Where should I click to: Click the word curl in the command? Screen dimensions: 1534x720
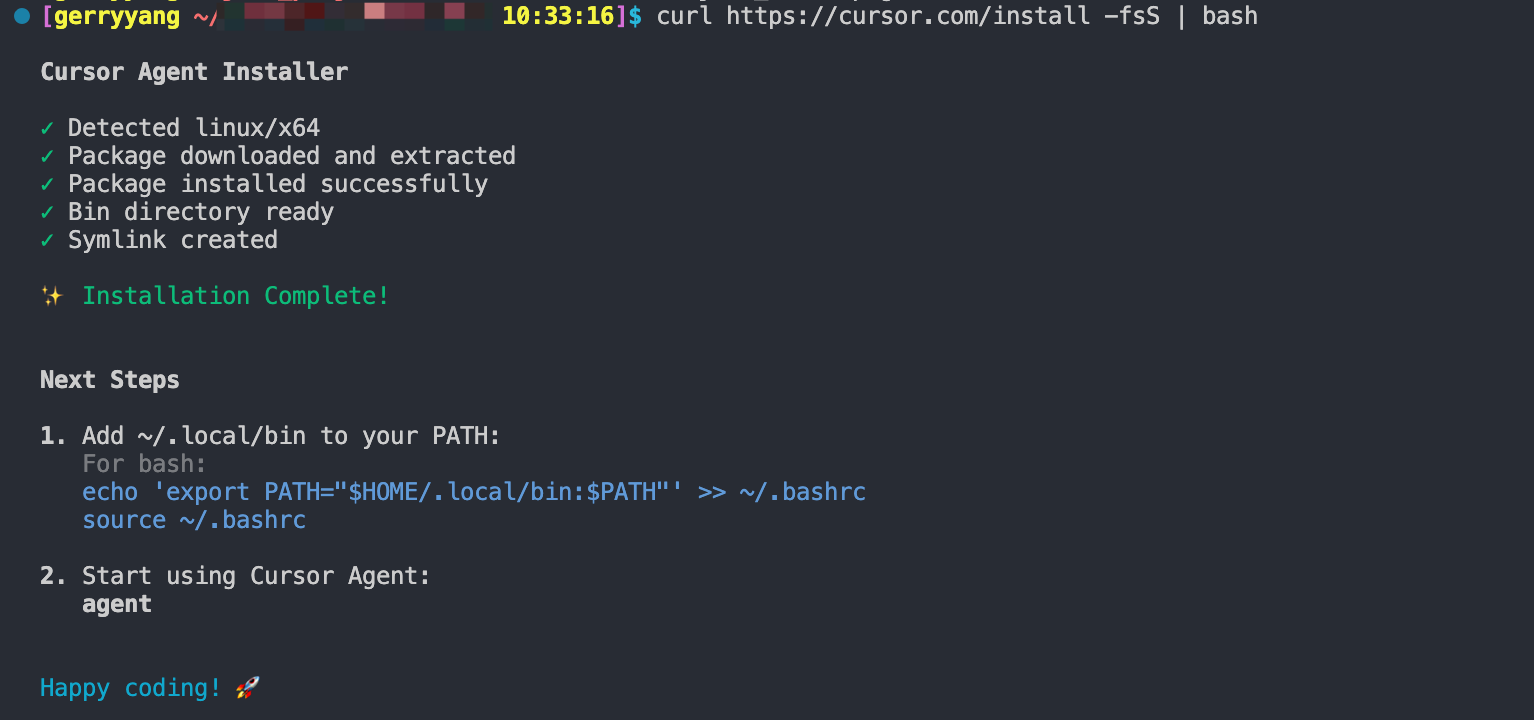684,16
